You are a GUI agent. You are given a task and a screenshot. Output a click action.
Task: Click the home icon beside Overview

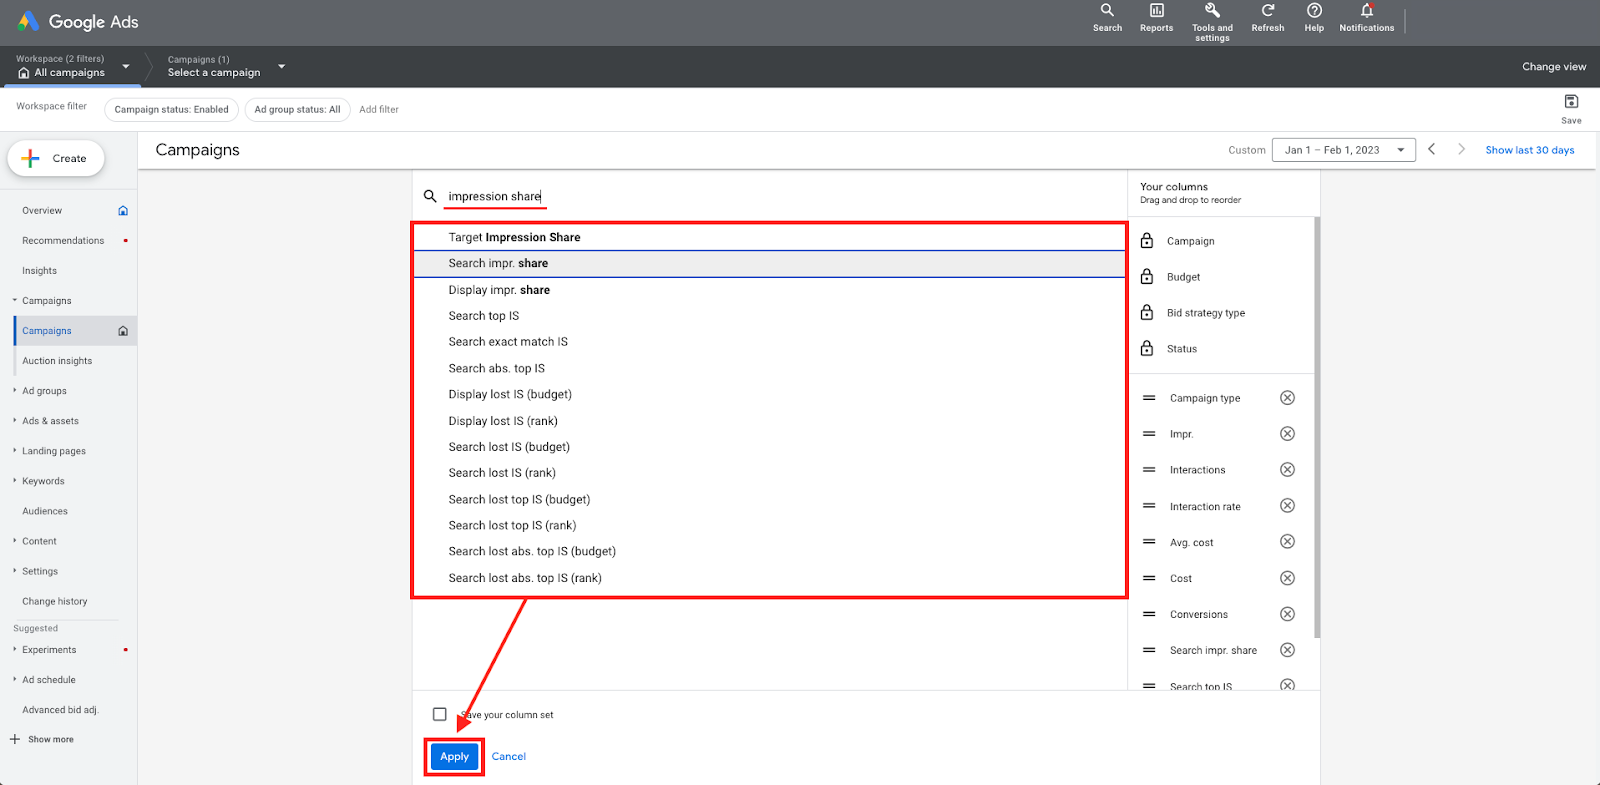(x=123, y=210)
